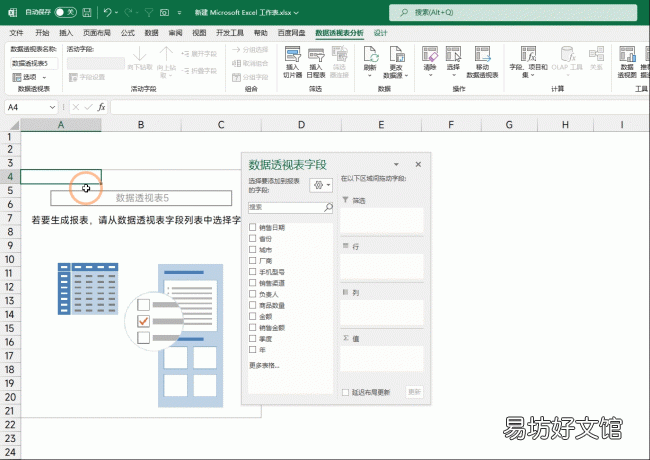Viewport: 650px width, 460px height.
Task: Open the File (文件) tab
Action: click(17, 33)
